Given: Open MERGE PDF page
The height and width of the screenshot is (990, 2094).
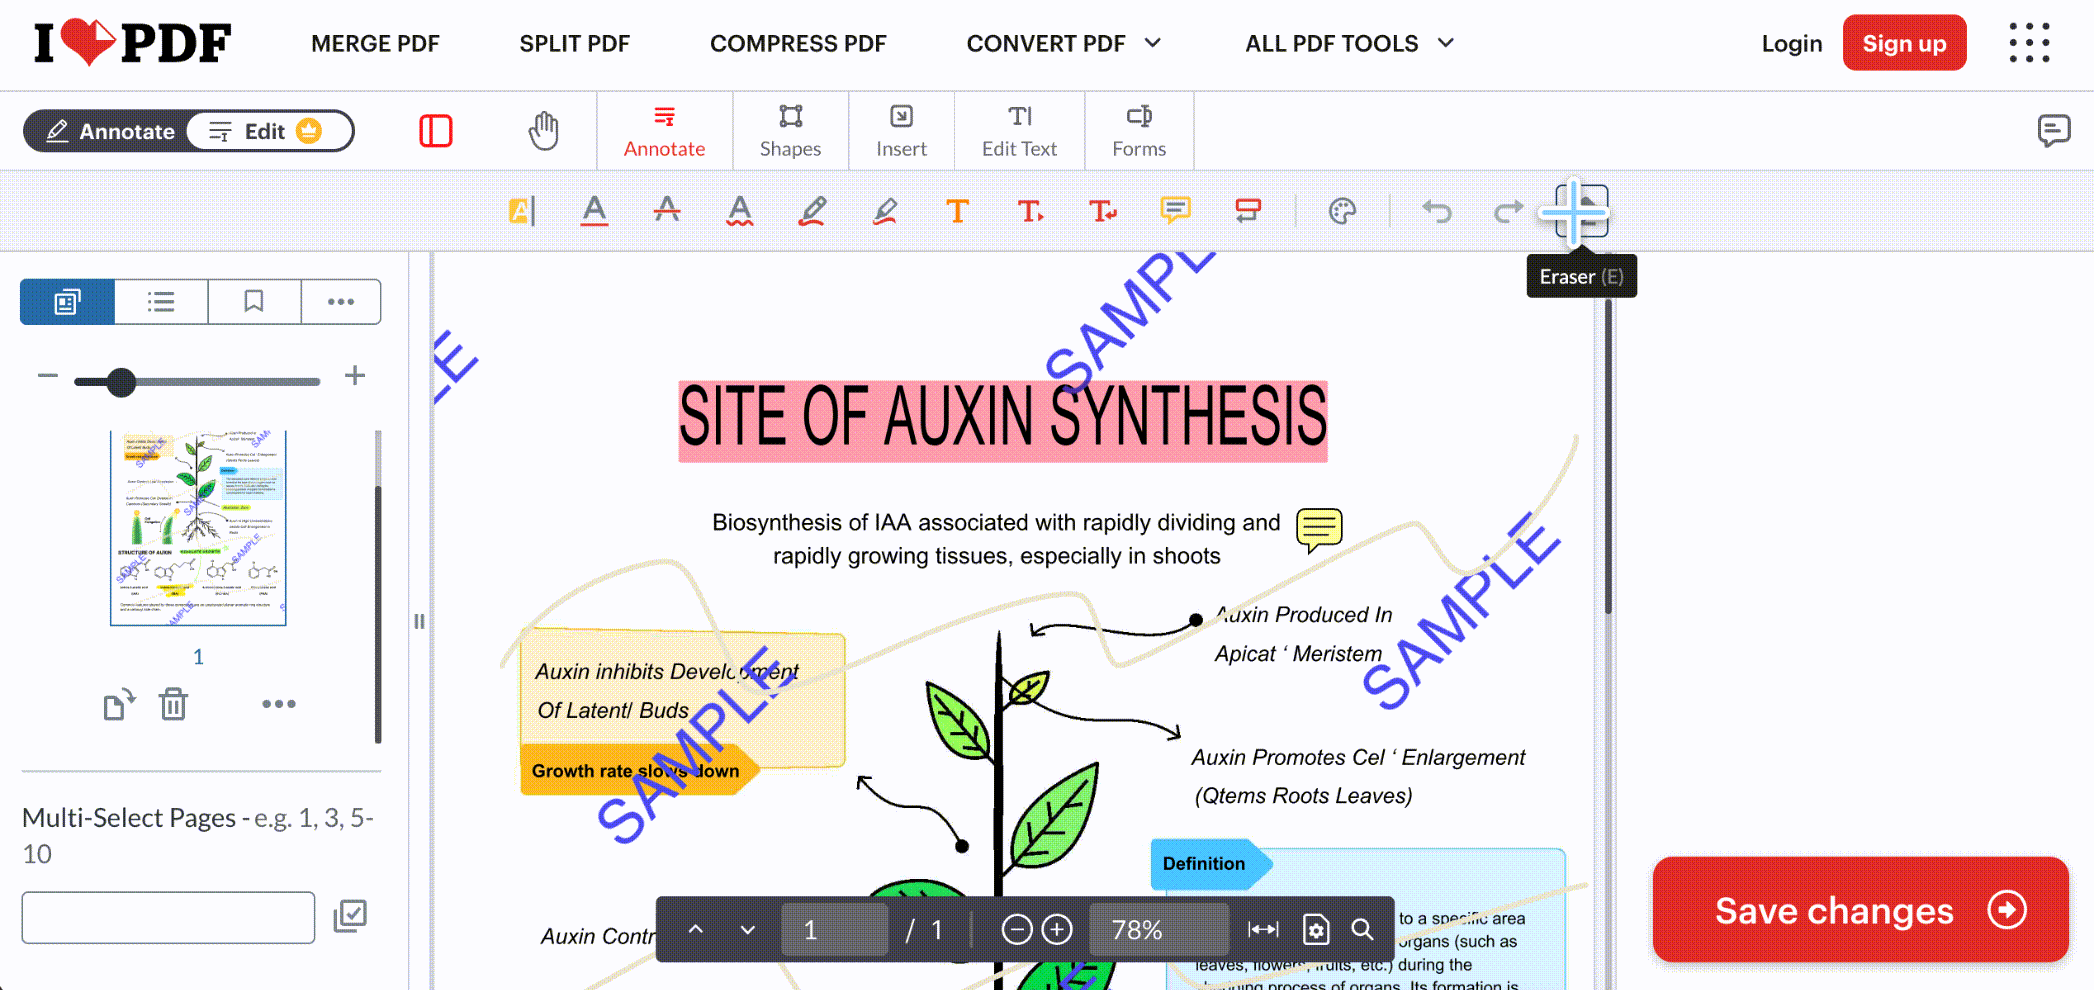Looking at the screenshot, I should click(375, 44).
